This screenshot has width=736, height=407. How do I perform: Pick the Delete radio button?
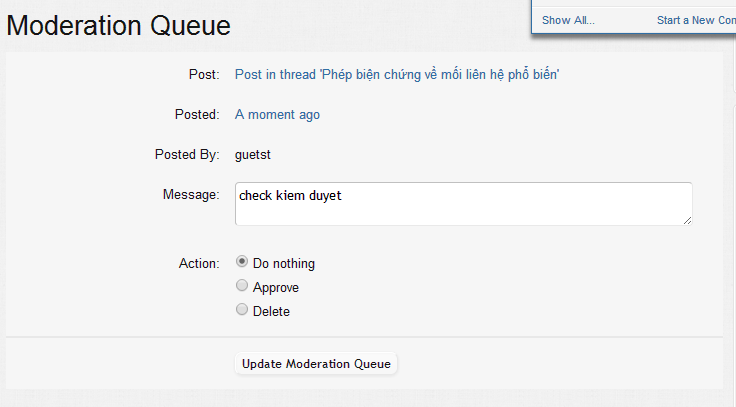coord(241,310)
